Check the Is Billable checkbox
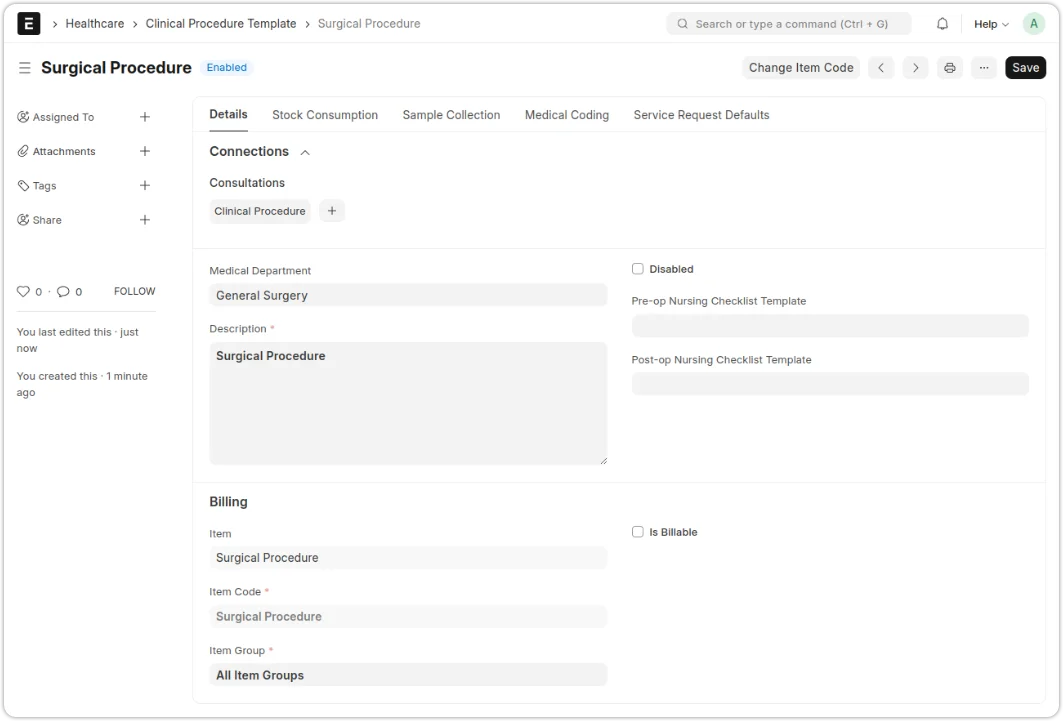Screen dimensions: 1063x721 point(638,532)
